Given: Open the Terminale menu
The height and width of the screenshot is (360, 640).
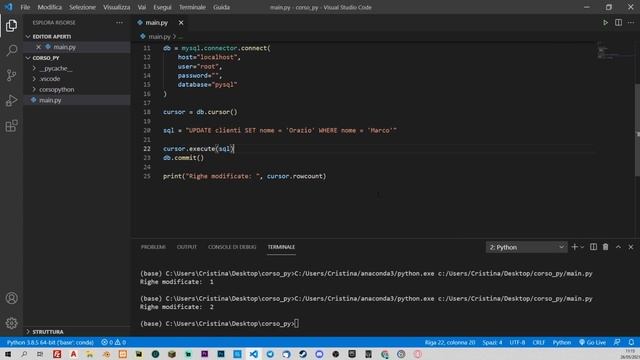Looking at the screenshot, I should tap(192, 7).
